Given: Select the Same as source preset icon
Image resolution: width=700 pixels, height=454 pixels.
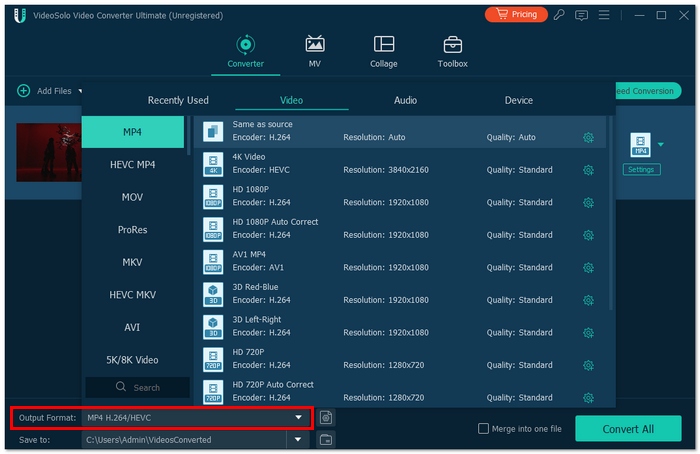Looking at the screenshot, I should pos(213,132).
